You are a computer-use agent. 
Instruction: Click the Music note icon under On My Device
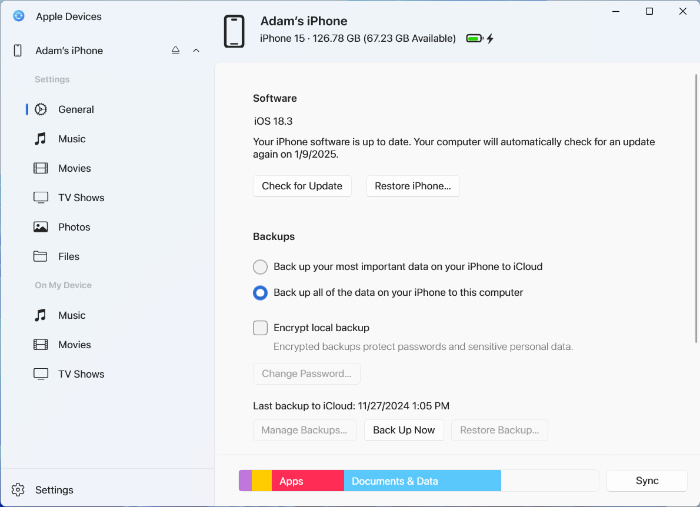40,315
